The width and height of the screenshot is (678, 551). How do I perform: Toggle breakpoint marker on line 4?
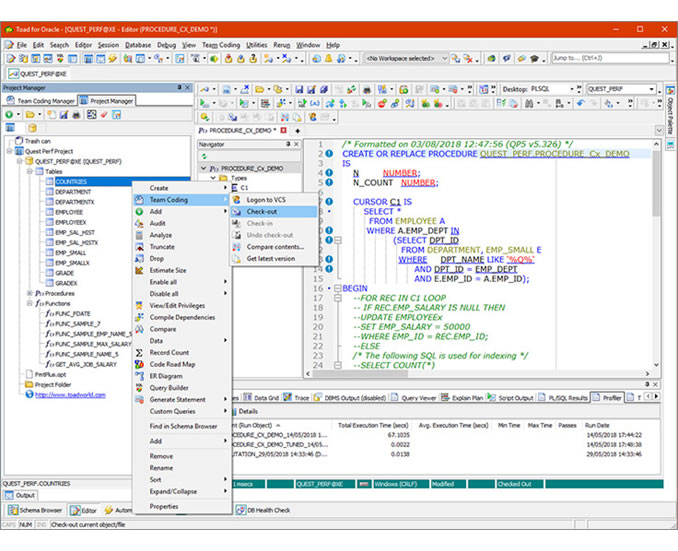[329, 173]
